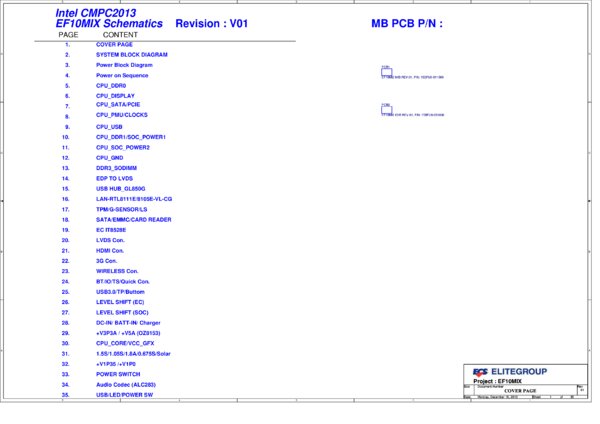Image resolution: width=600 pixels, height=424 pixels.
Task: Click the "POWER SWITCH" entry
Action: pyautogui.click(x=118, y=374)
